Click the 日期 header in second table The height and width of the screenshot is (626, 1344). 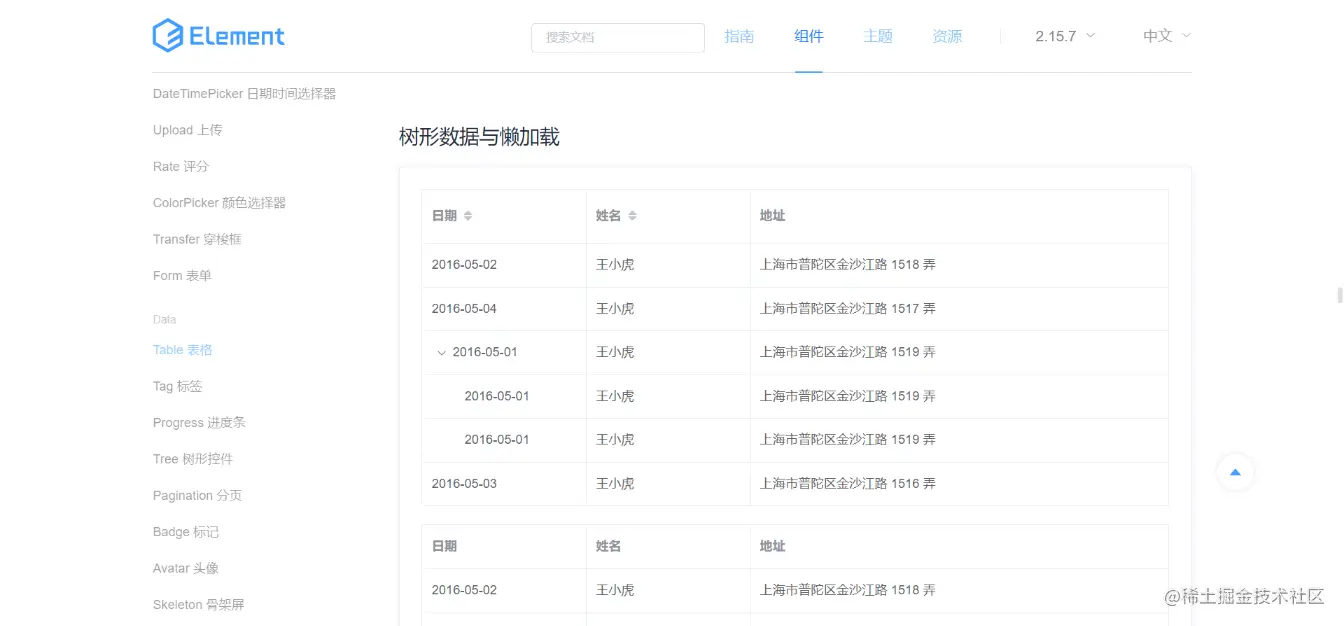[445, 547]
